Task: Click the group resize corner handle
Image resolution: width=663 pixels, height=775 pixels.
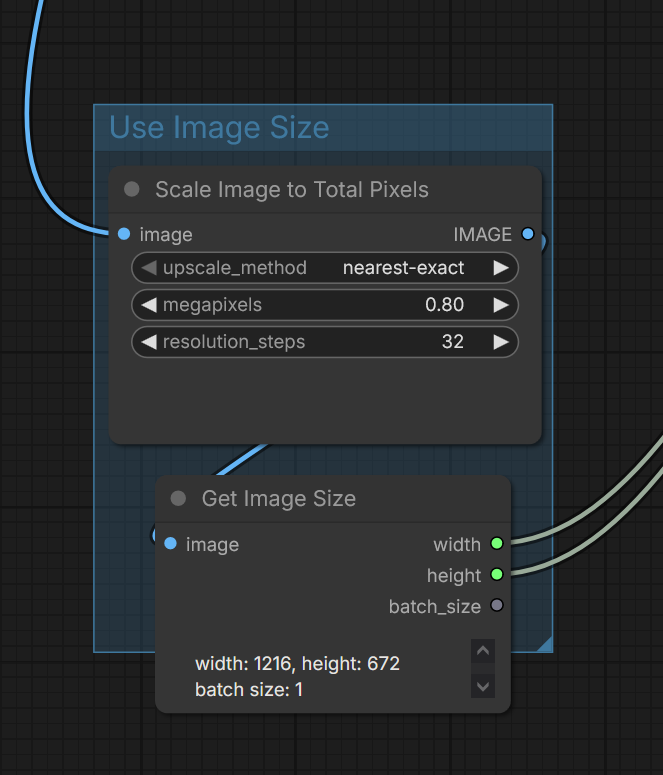Action: [544, 644]
